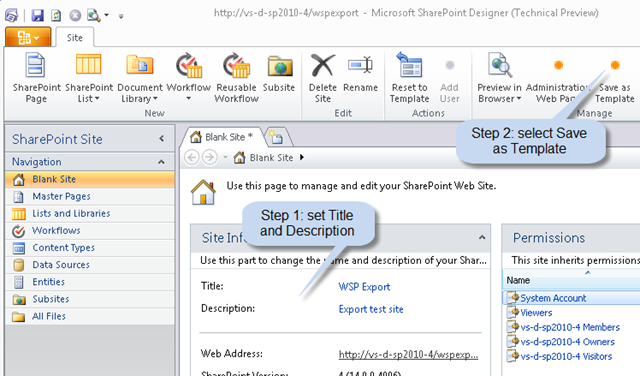640x376 pixels.
Task: Open the SharePoint List dropdown
Action: pyautogui.click(x=89, y=78)
